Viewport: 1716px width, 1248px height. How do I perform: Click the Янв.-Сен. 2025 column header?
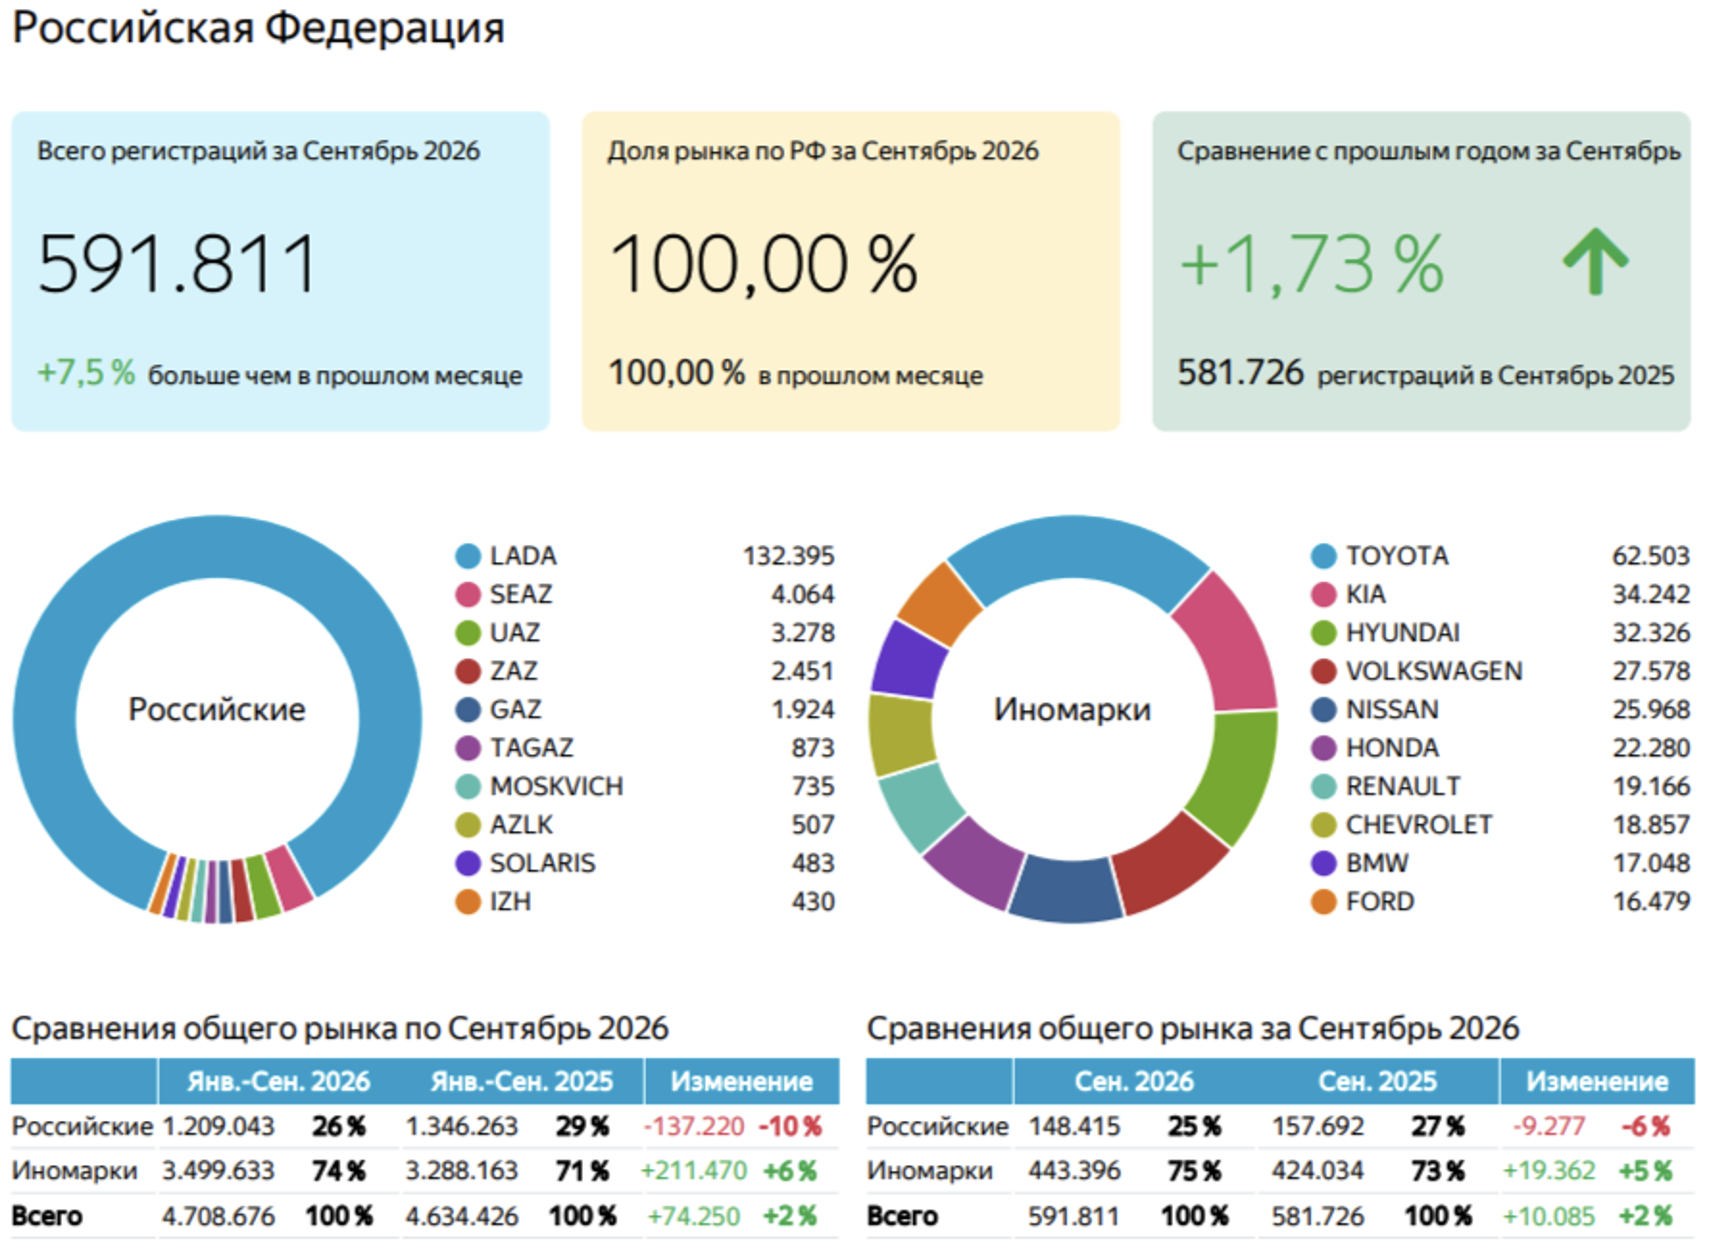522,1082
